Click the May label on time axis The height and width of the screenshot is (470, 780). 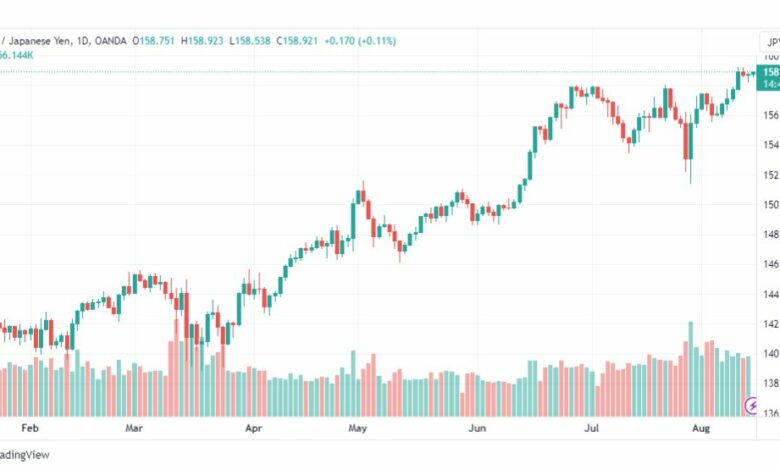(357, 428)
